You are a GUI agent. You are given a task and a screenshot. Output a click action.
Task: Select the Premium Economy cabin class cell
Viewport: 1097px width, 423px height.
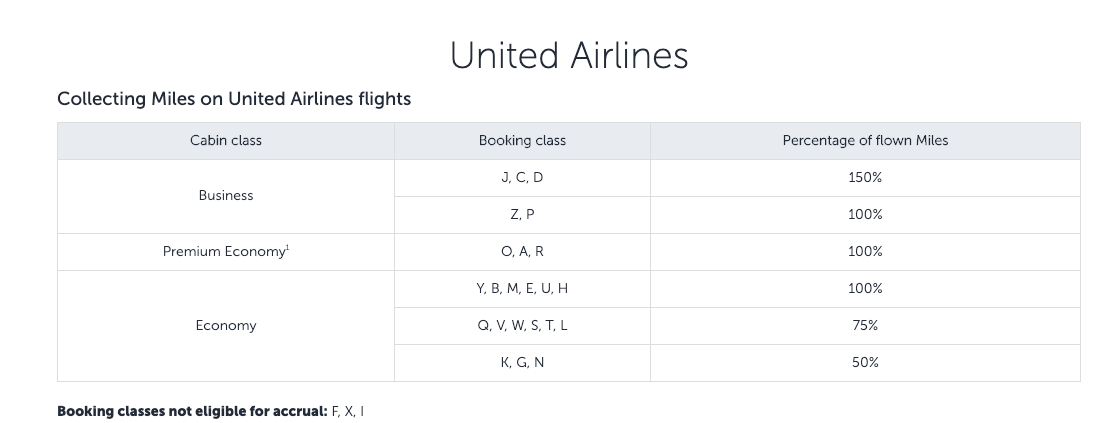(x=223, y=252)
